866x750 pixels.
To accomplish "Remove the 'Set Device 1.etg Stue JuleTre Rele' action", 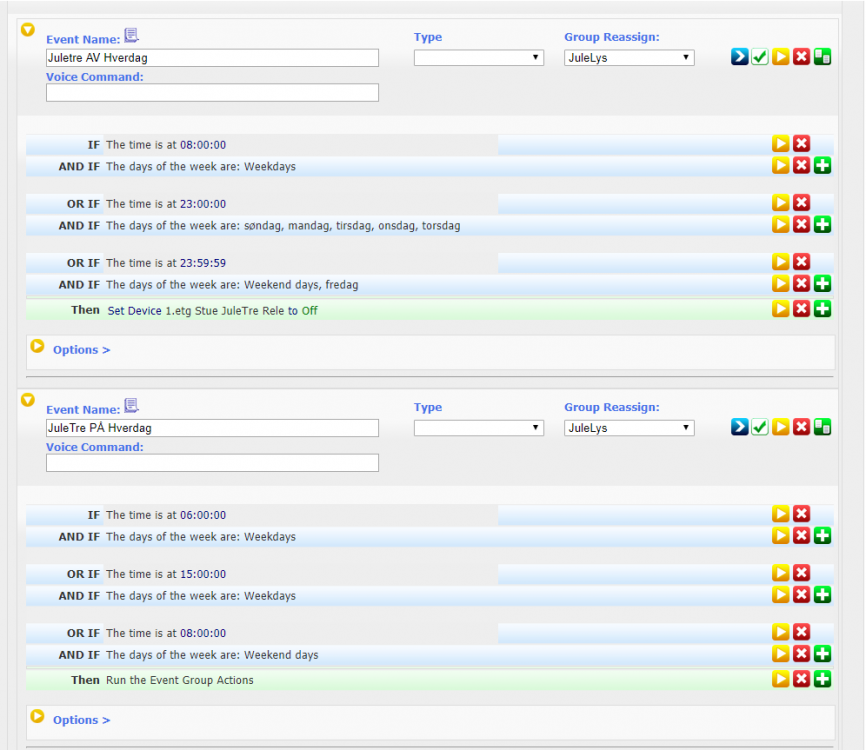I will click(x=801, y=309).
